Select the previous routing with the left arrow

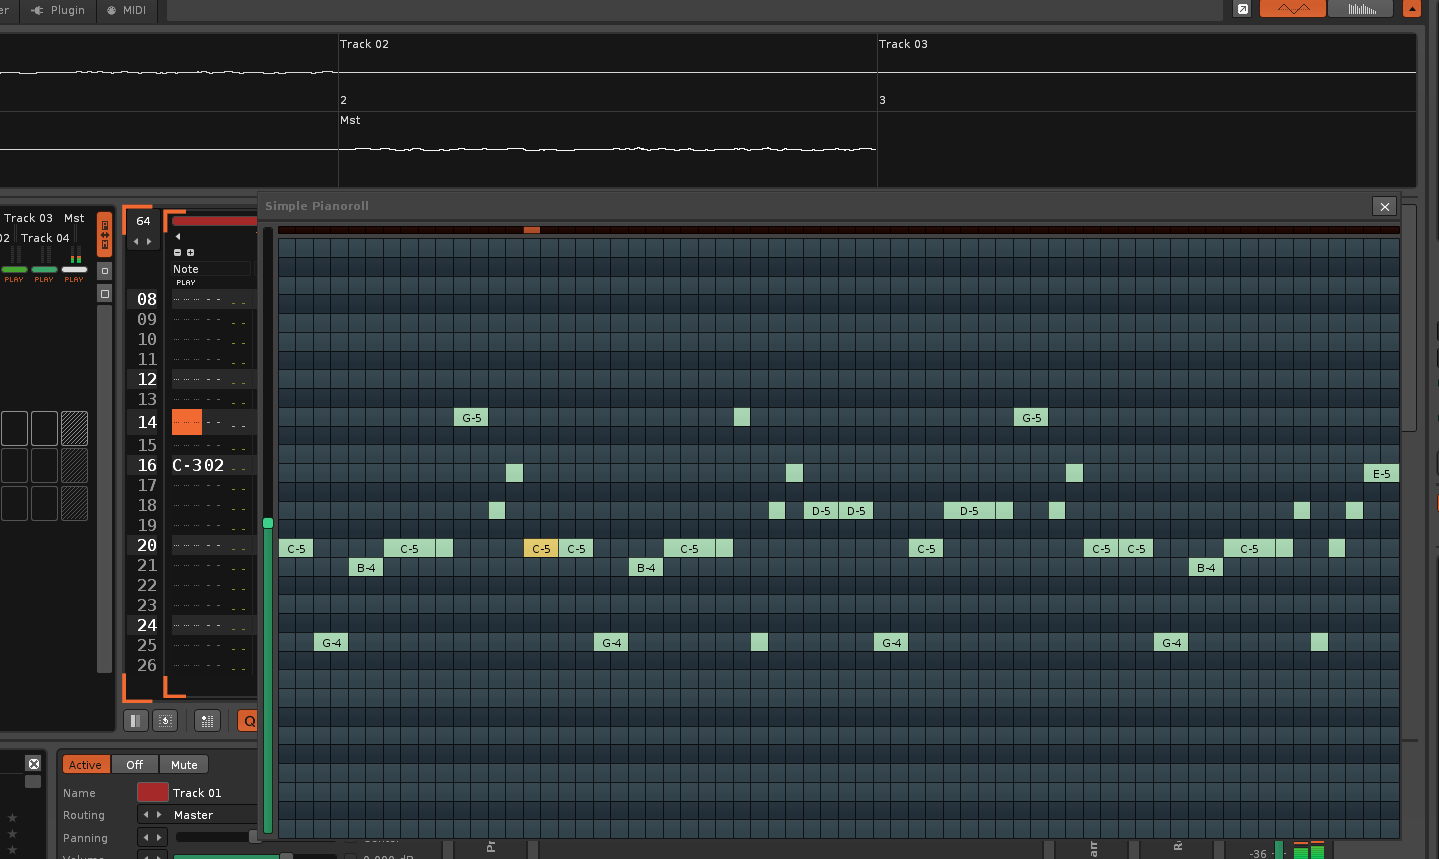tap(146, 815)
